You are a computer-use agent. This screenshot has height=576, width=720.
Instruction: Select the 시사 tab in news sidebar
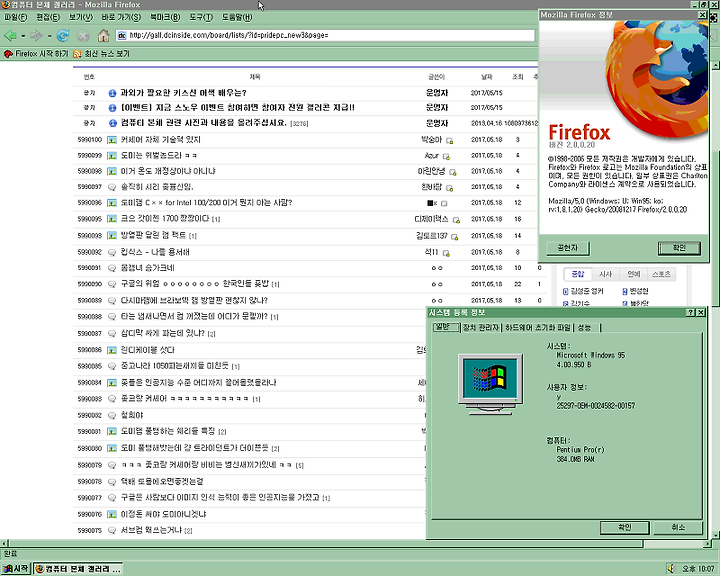605,274
